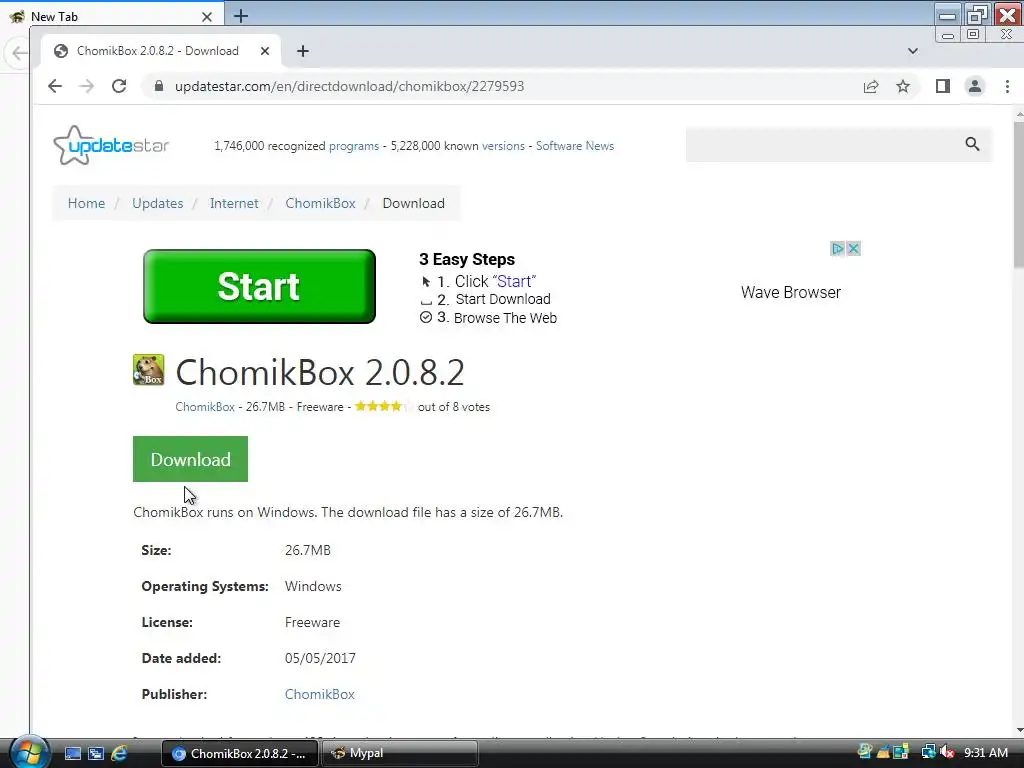Viewport: 1024px width, 768px height.
Task: Click the large green Start button
Action: 259,286
